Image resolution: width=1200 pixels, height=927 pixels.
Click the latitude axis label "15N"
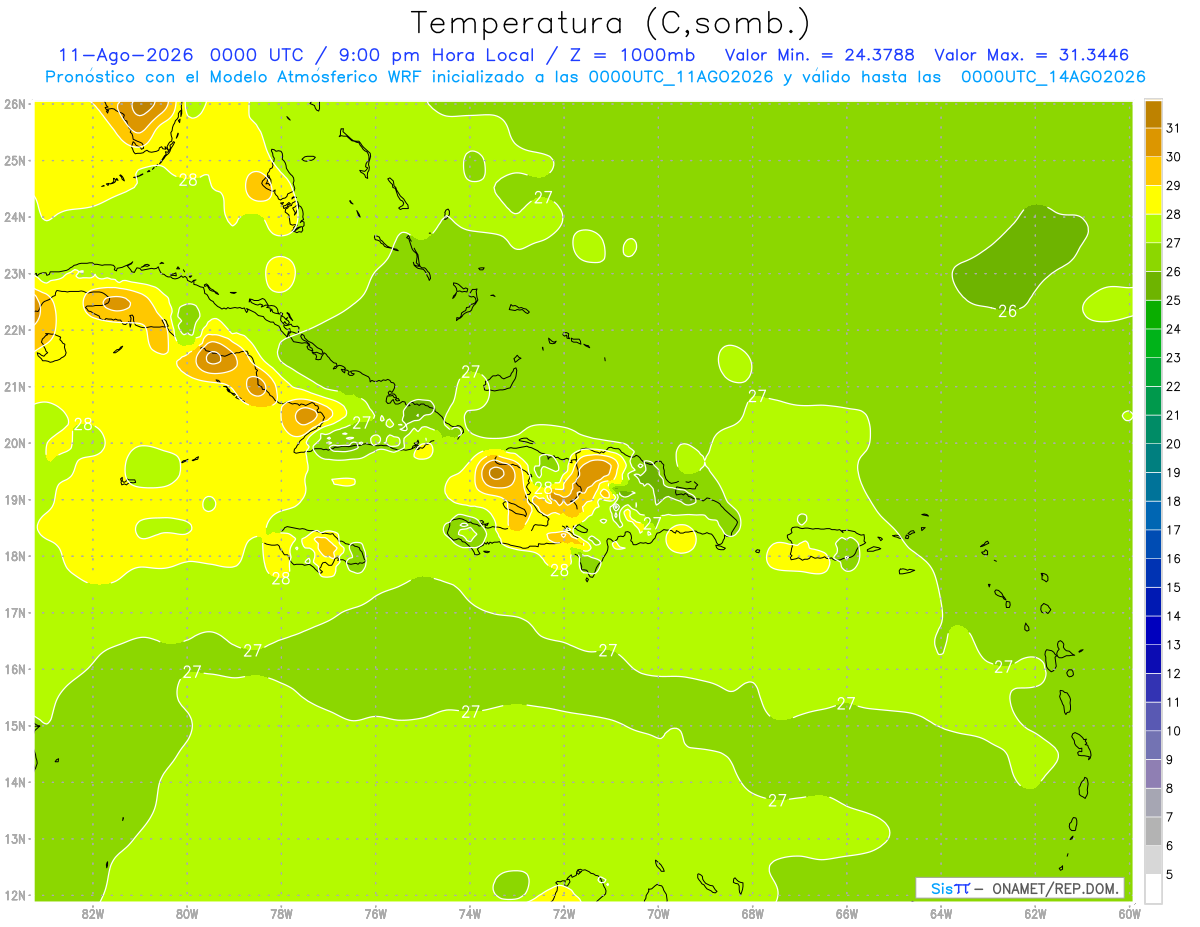[15, 726]
